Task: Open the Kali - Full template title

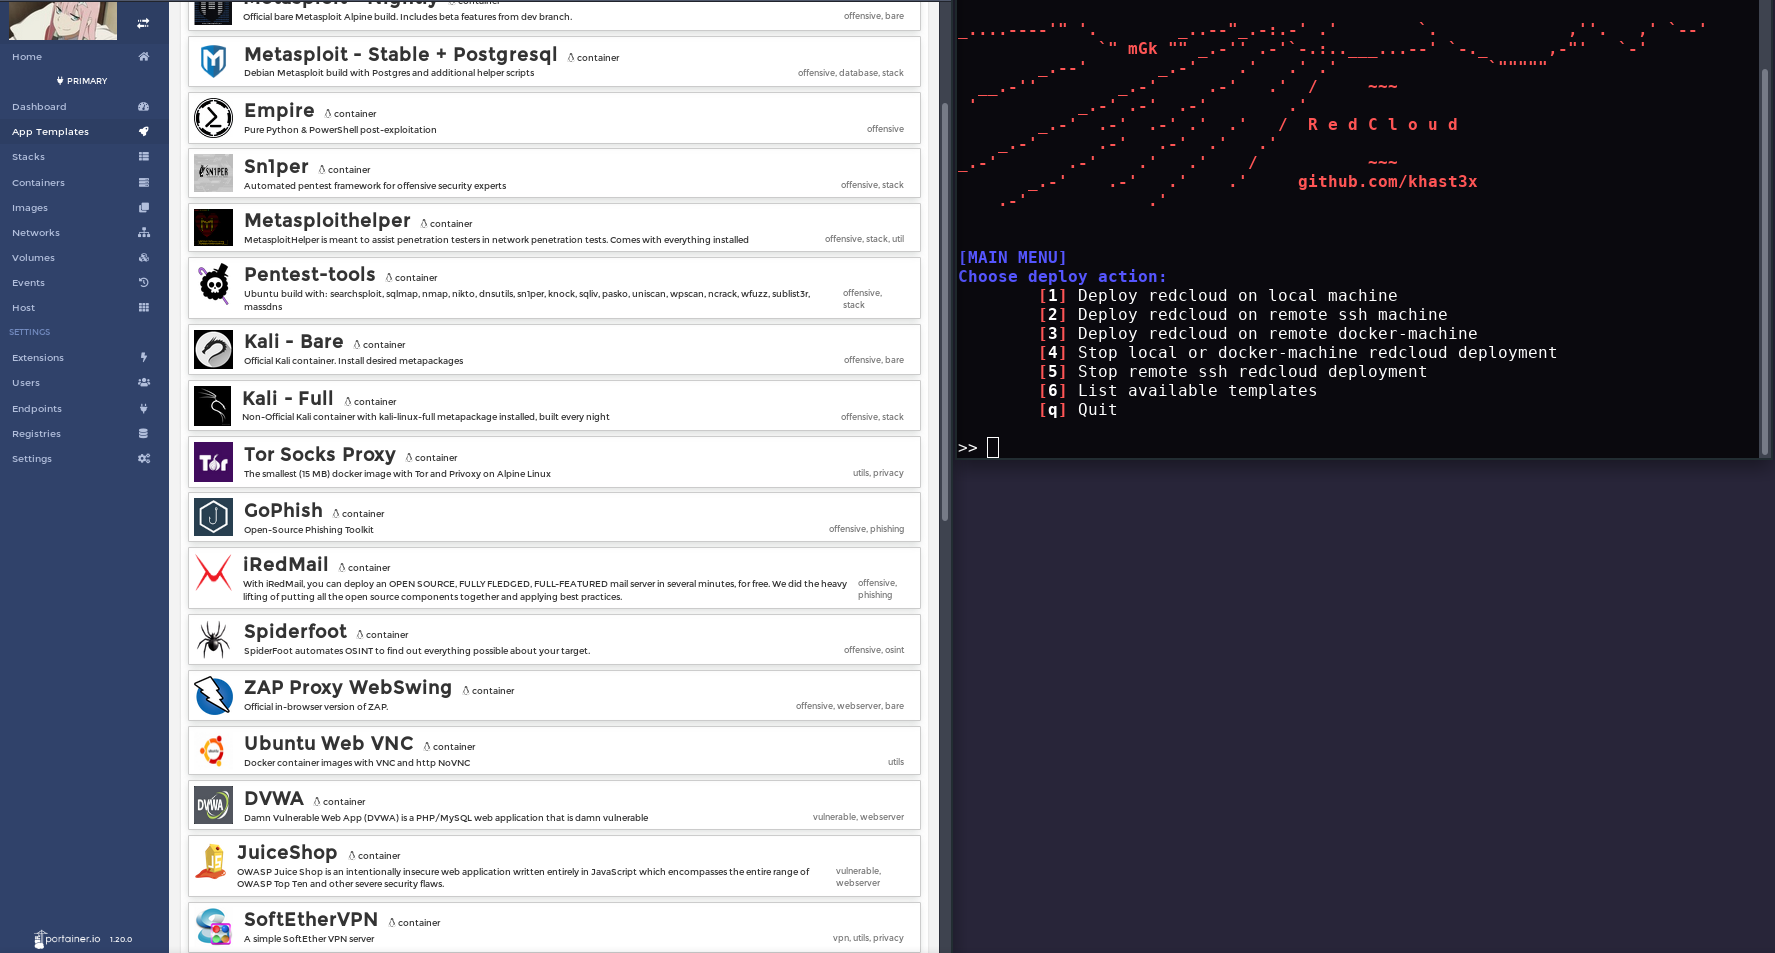Action: pos(288,399)
